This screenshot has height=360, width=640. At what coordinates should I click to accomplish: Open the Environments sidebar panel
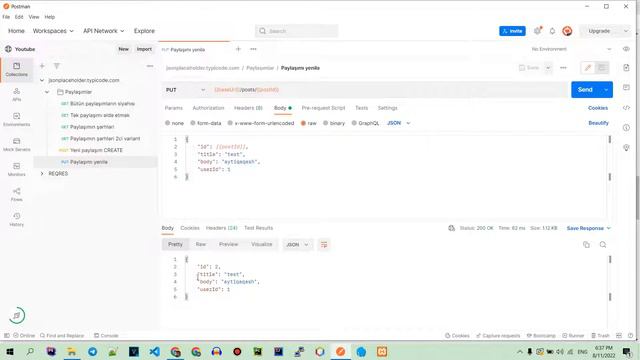[x=16, y=119]
